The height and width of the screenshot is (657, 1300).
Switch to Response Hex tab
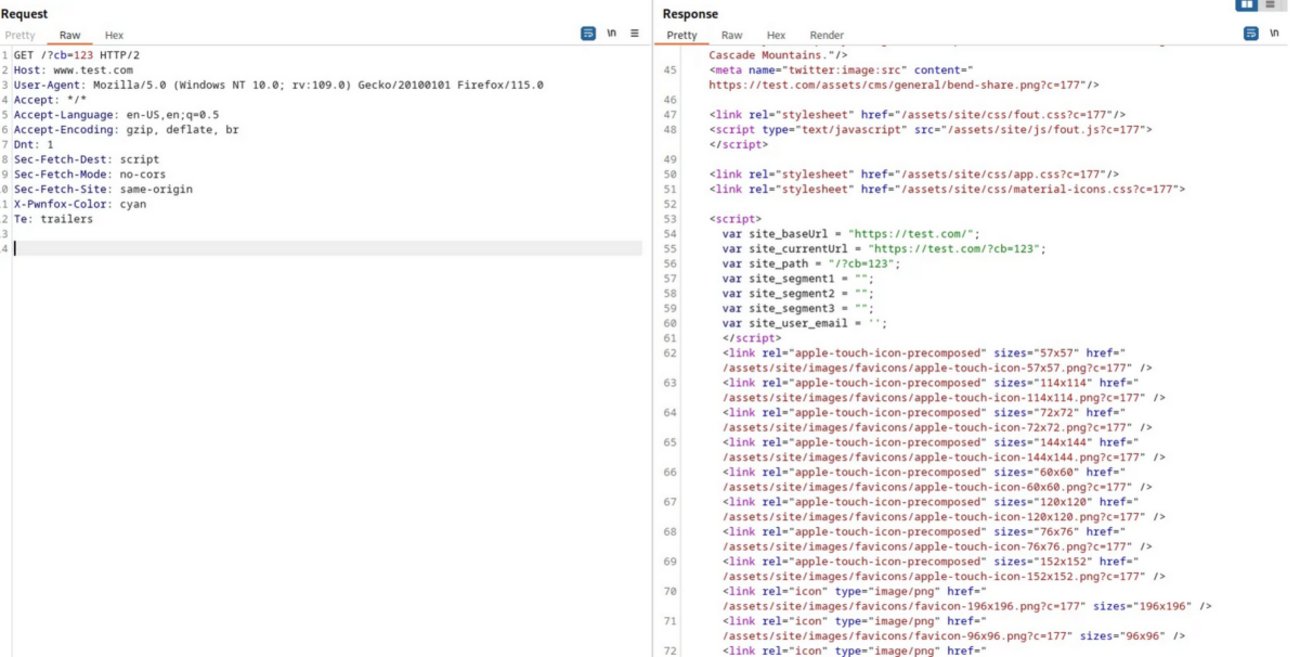pyautogui.click(x=776, y=35)
